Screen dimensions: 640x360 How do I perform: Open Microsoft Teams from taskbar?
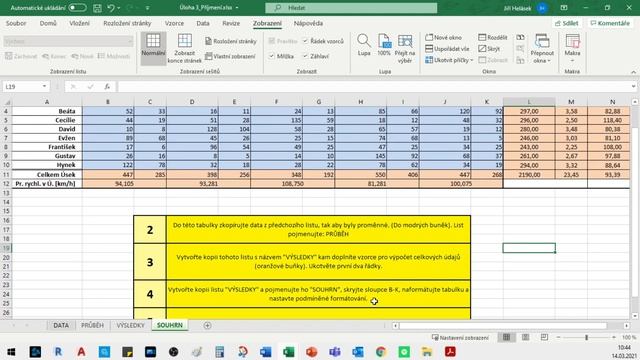[335, 351]
